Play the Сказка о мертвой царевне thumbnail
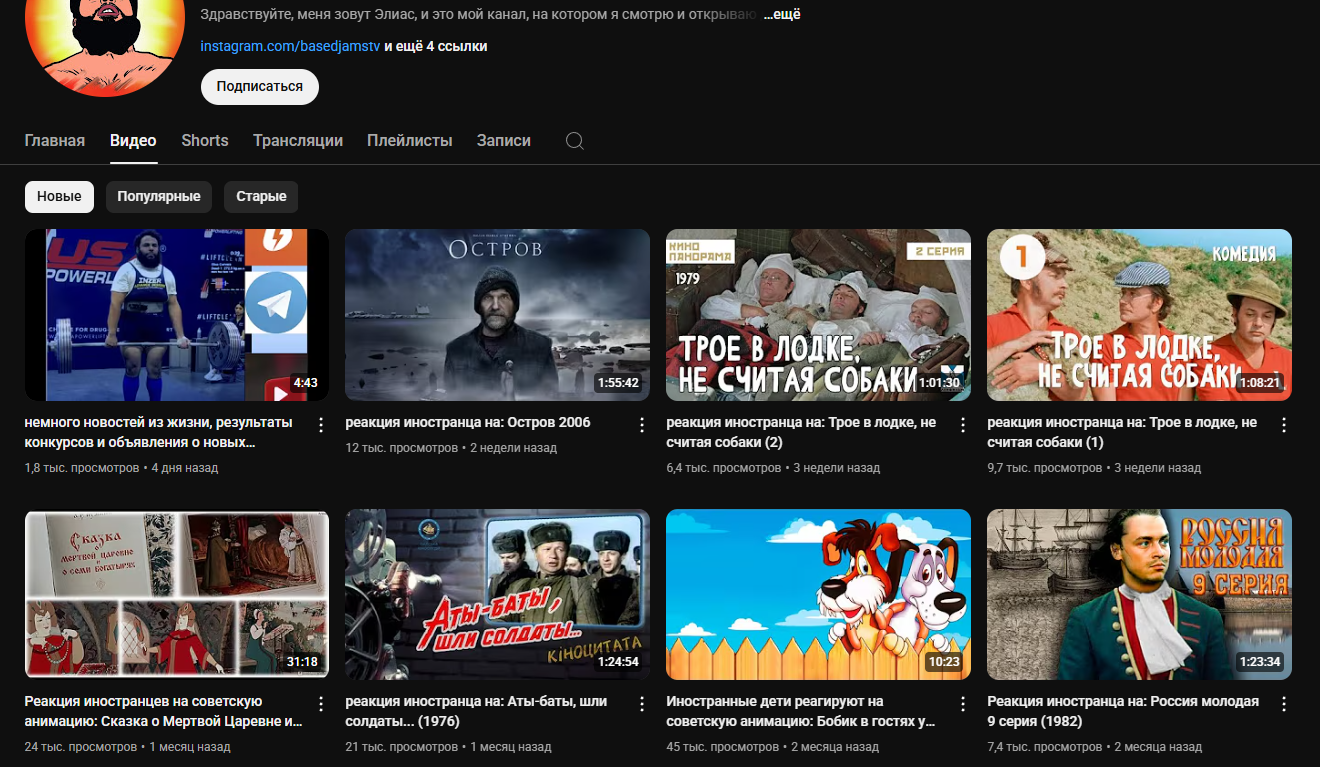 coord(177,595)
